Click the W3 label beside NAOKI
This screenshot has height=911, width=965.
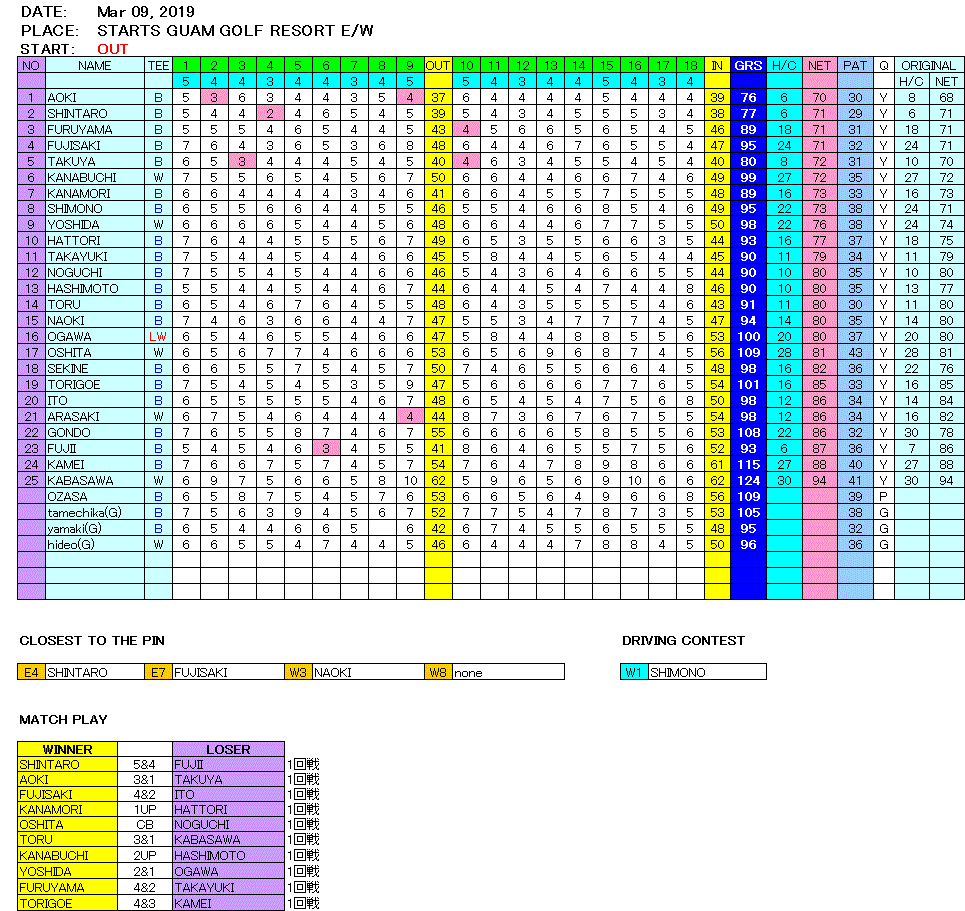[299, 673]
